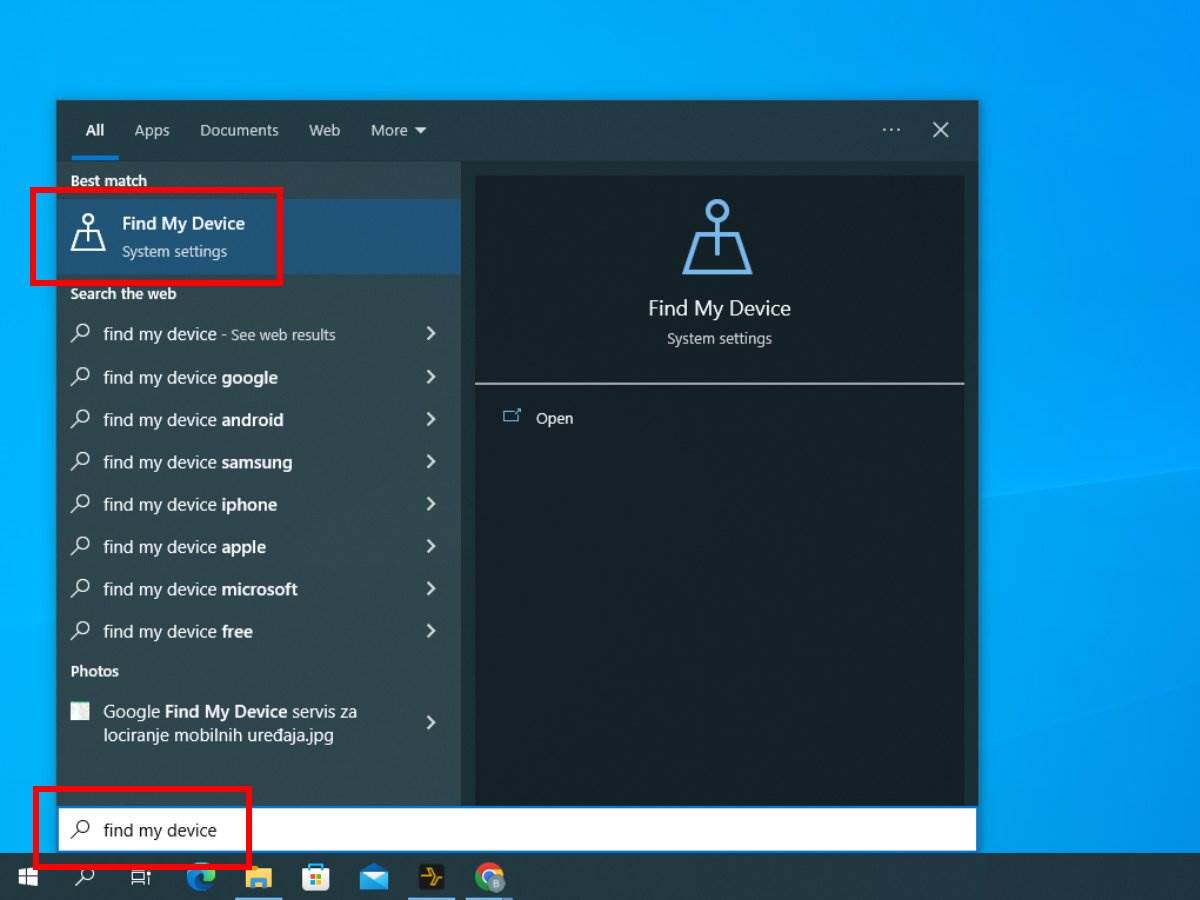The height and width of the screenshot is (900, 1200).
Task: Expand 'find my device google' suggestion arrow
Action: click(431, 377)
